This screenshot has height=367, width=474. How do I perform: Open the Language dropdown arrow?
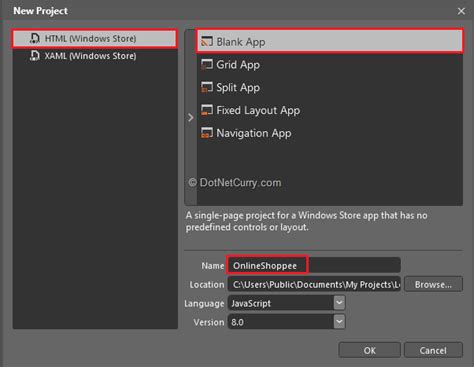click(x=339, y=303)
